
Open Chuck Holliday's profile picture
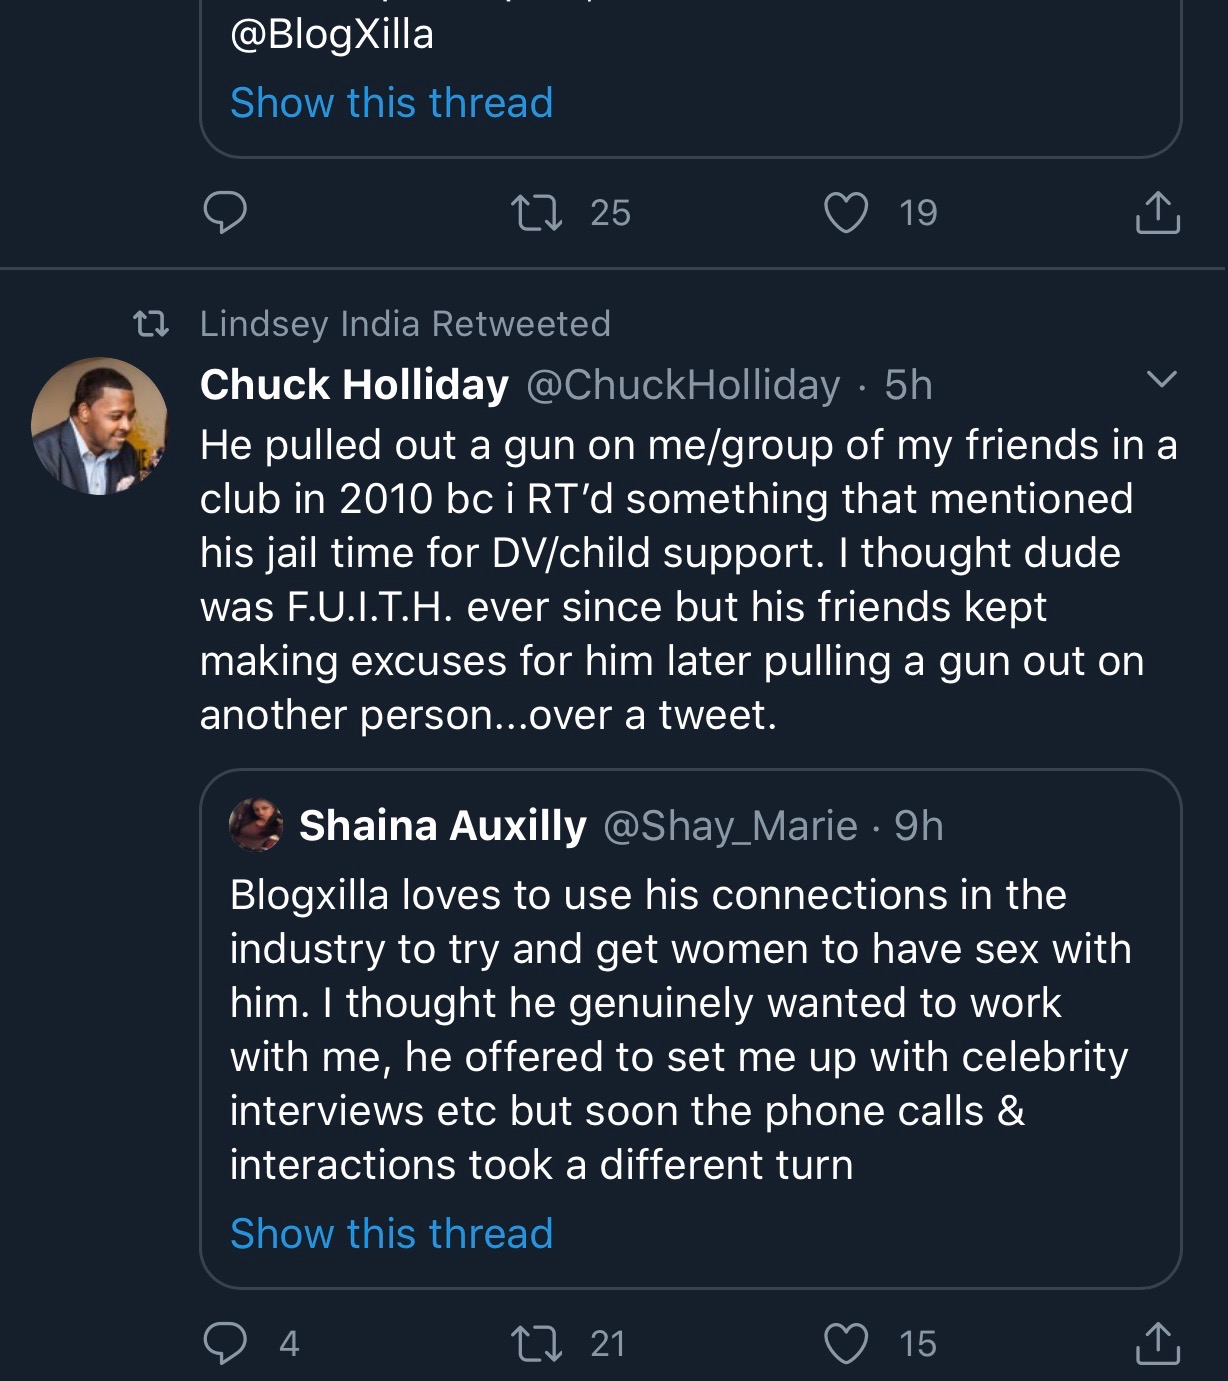(x=100, y=426)
